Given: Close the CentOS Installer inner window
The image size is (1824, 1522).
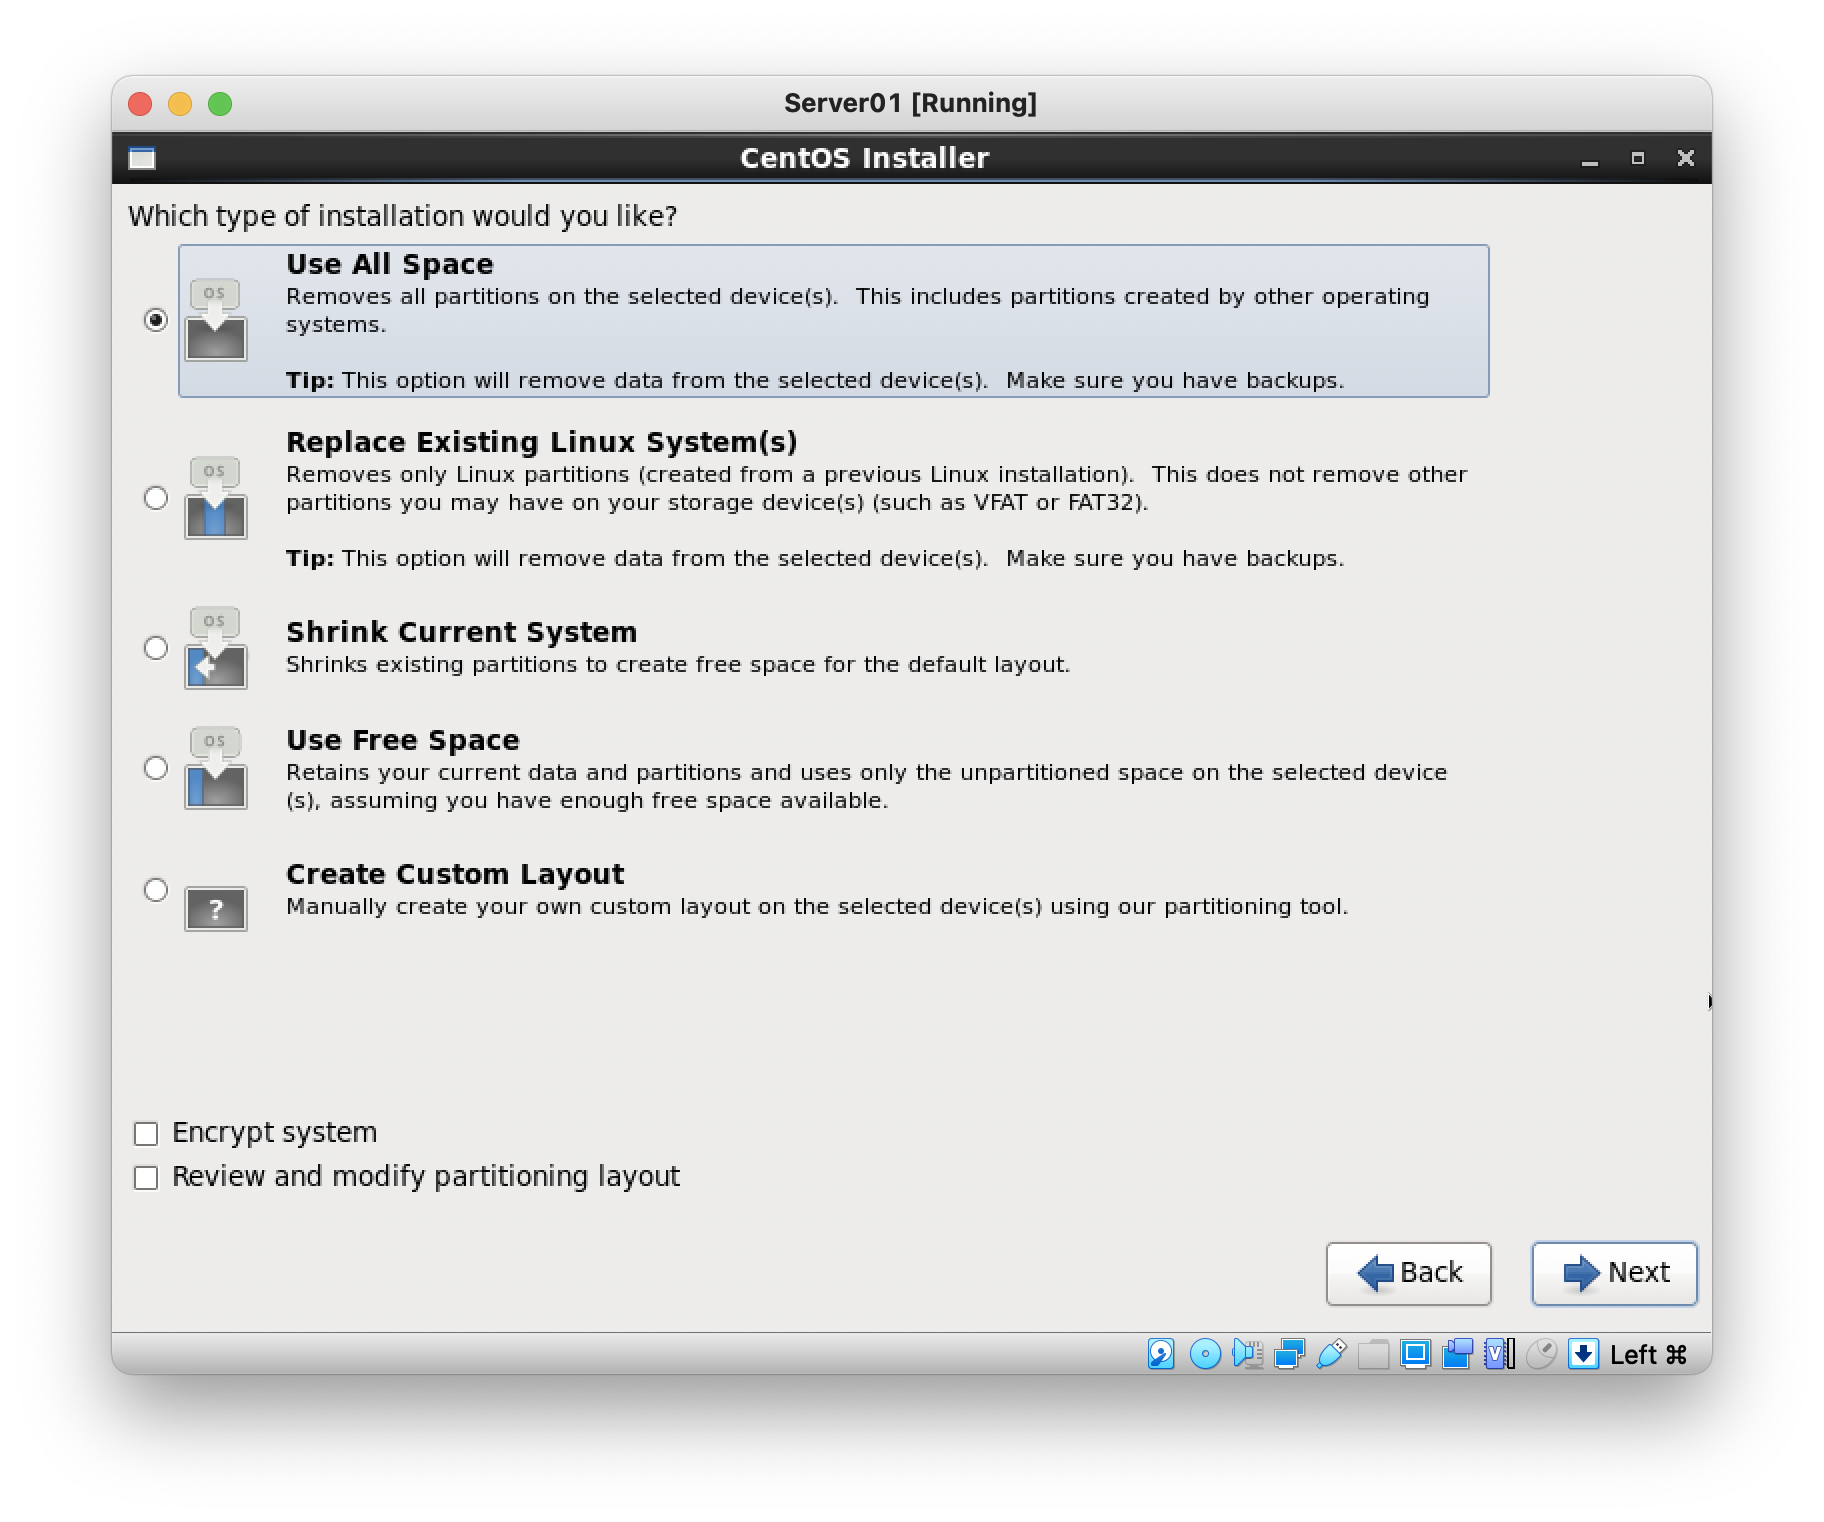Looking at the screenshot, I should click(x=1686, y=159).
